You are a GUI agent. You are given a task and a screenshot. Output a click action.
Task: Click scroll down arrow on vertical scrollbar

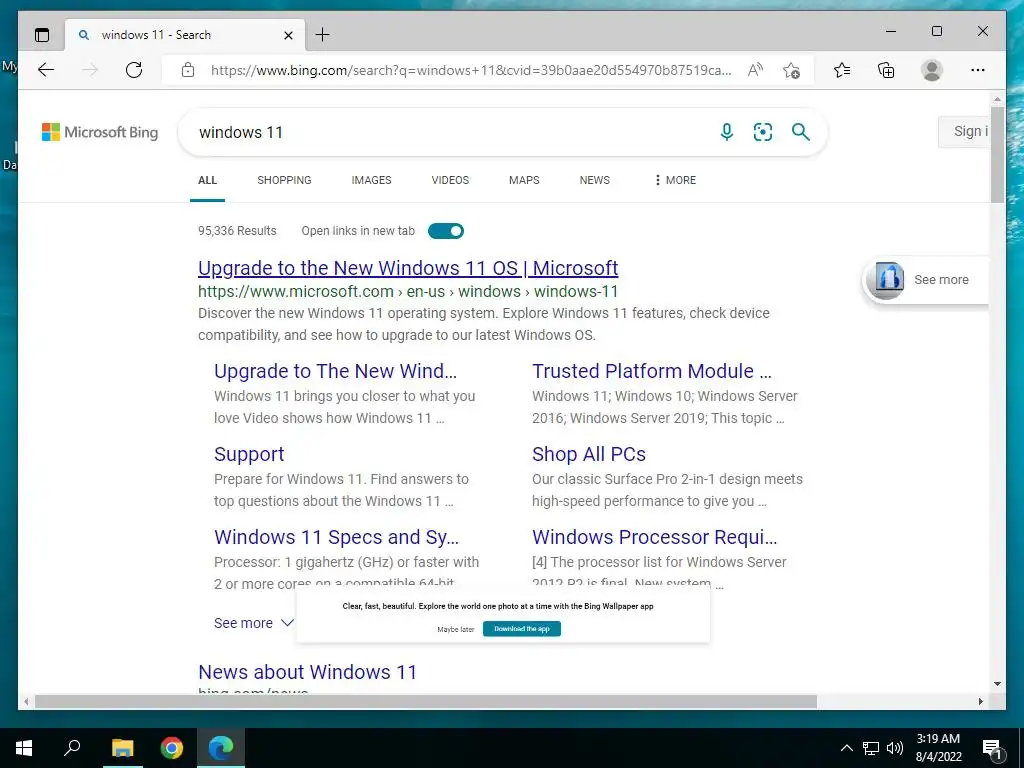point(997,684)
